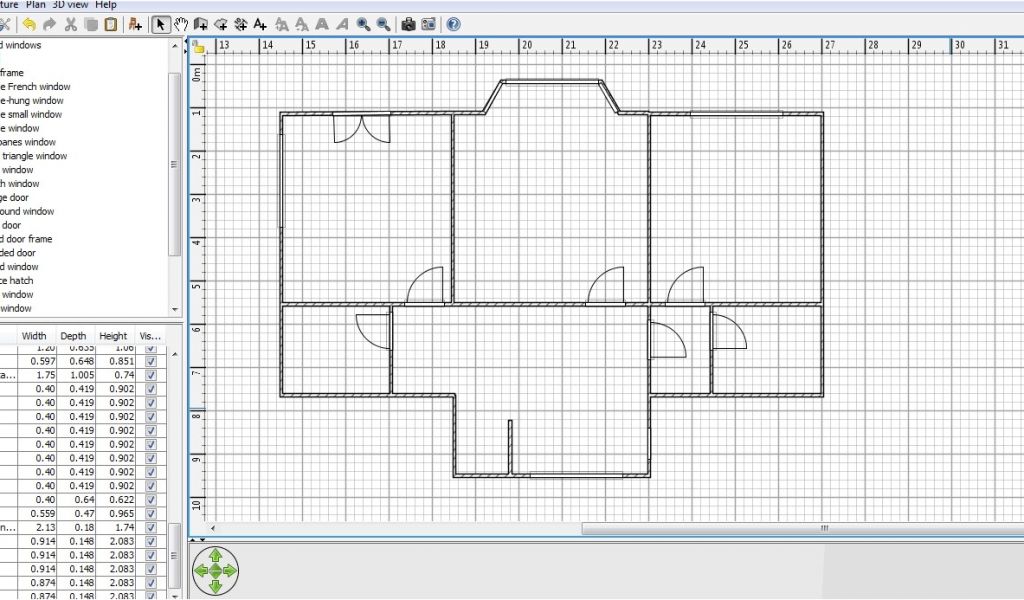Viewport: 1024px width, 600px height.
Task: Click the Paste clipboard icon
Action: point(110,24)
